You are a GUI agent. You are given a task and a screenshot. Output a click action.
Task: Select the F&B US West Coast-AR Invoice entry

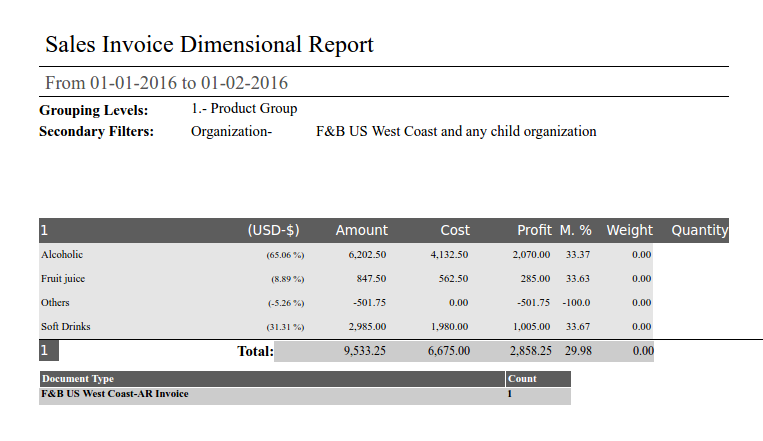point(114,393)
